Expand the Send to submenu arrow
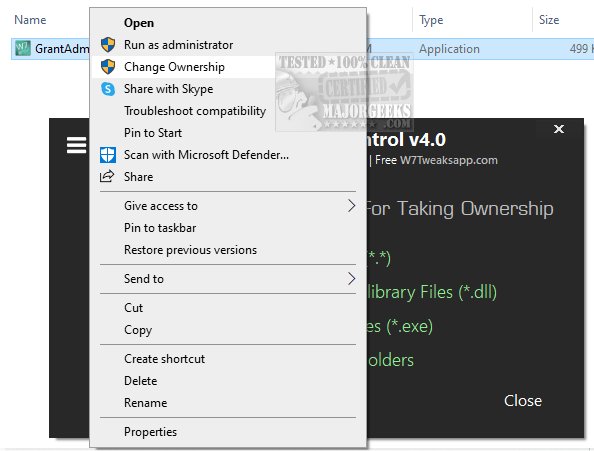Viewport: 594px width, 451px height. [x=352, y=279]
